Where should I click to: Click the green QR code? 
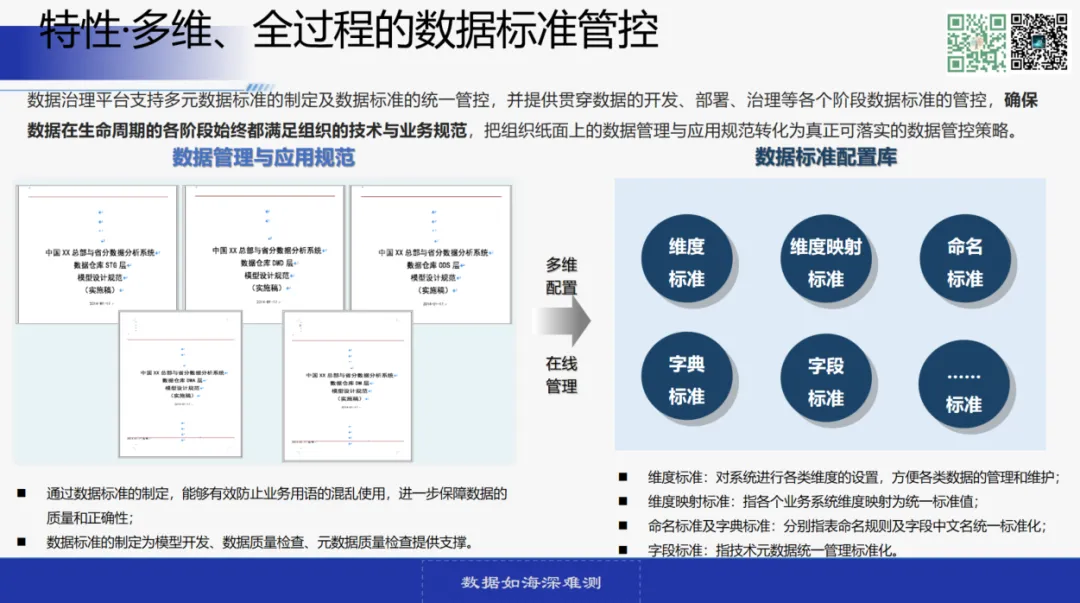976,43
